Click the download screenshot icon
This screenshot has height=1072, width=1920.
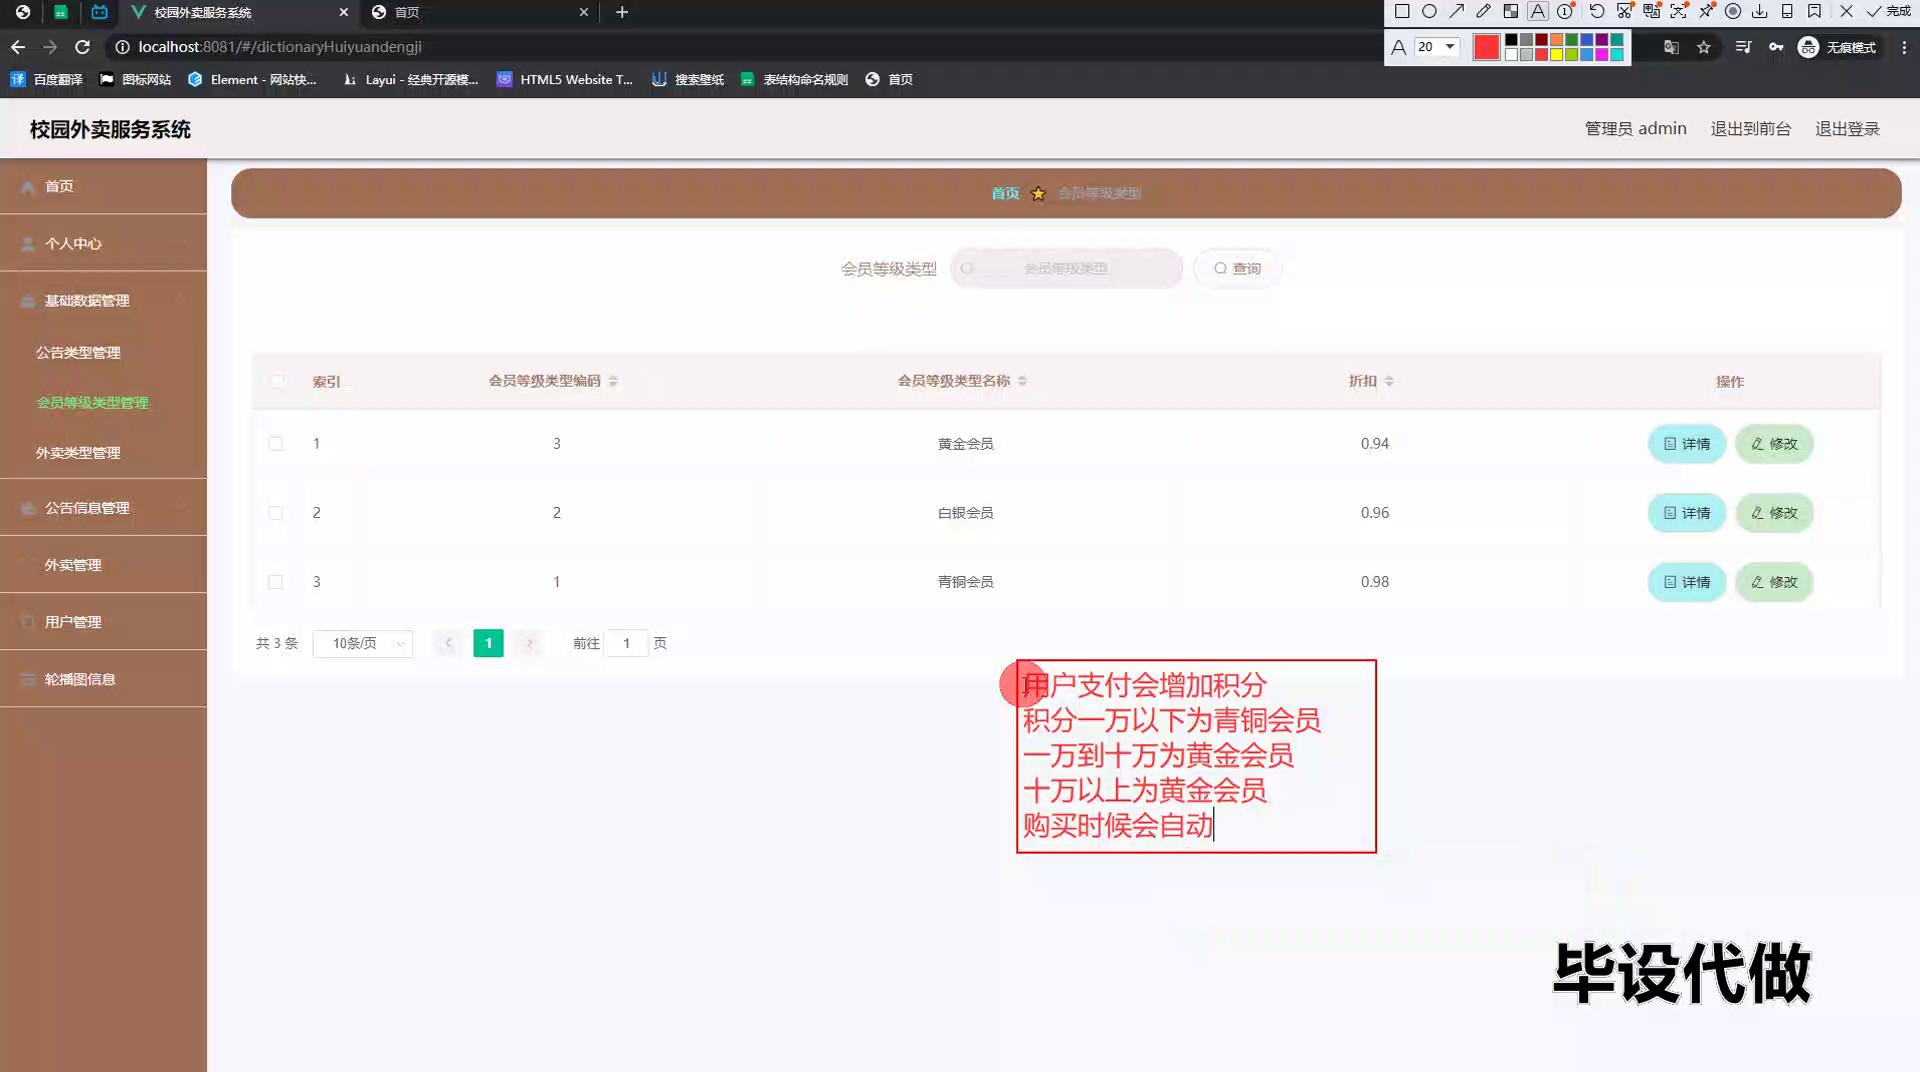coord(1760,12)
